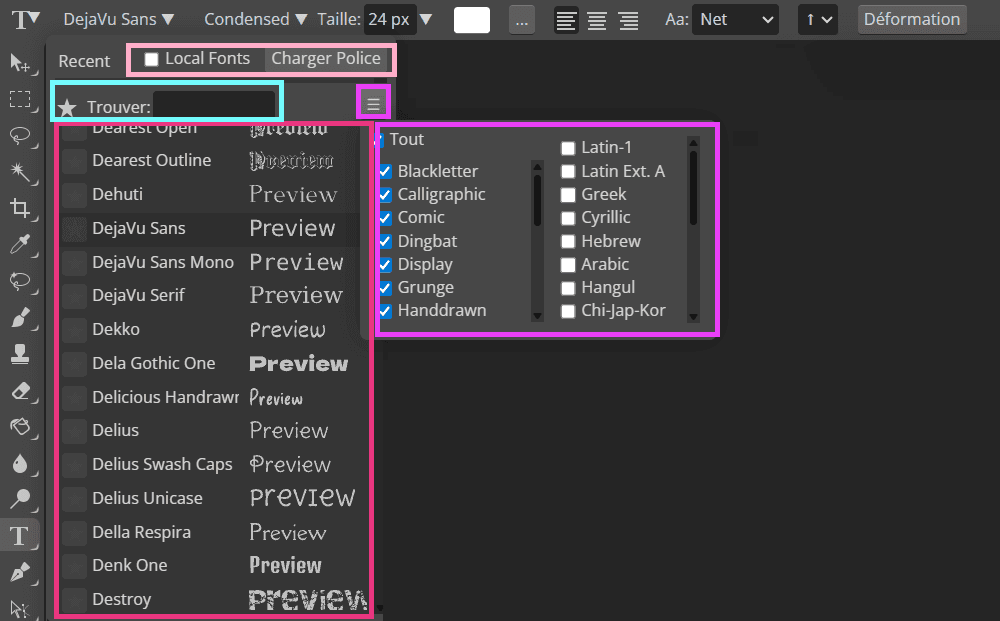Select the Pen tool
Image resolution: width=1000 pixels, height=621 pixels.
pos(20,572)
